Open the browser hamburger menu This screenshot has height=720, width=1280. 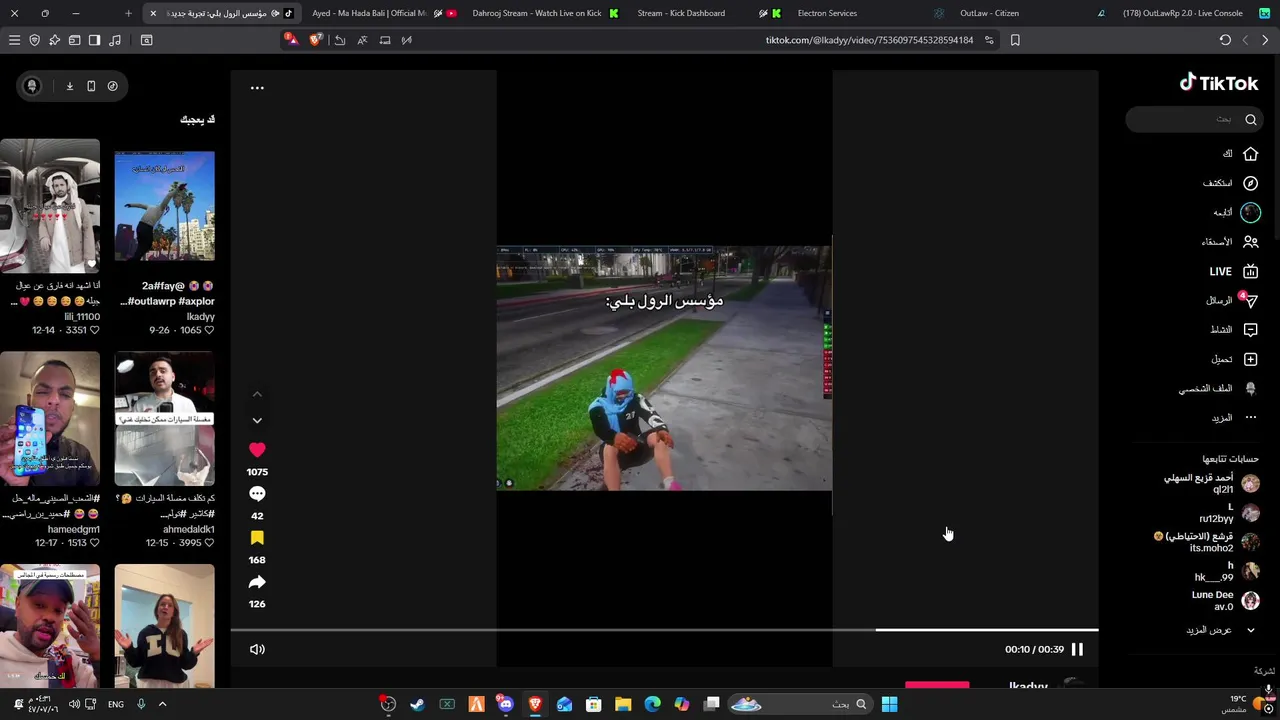(x=14, y=40)
